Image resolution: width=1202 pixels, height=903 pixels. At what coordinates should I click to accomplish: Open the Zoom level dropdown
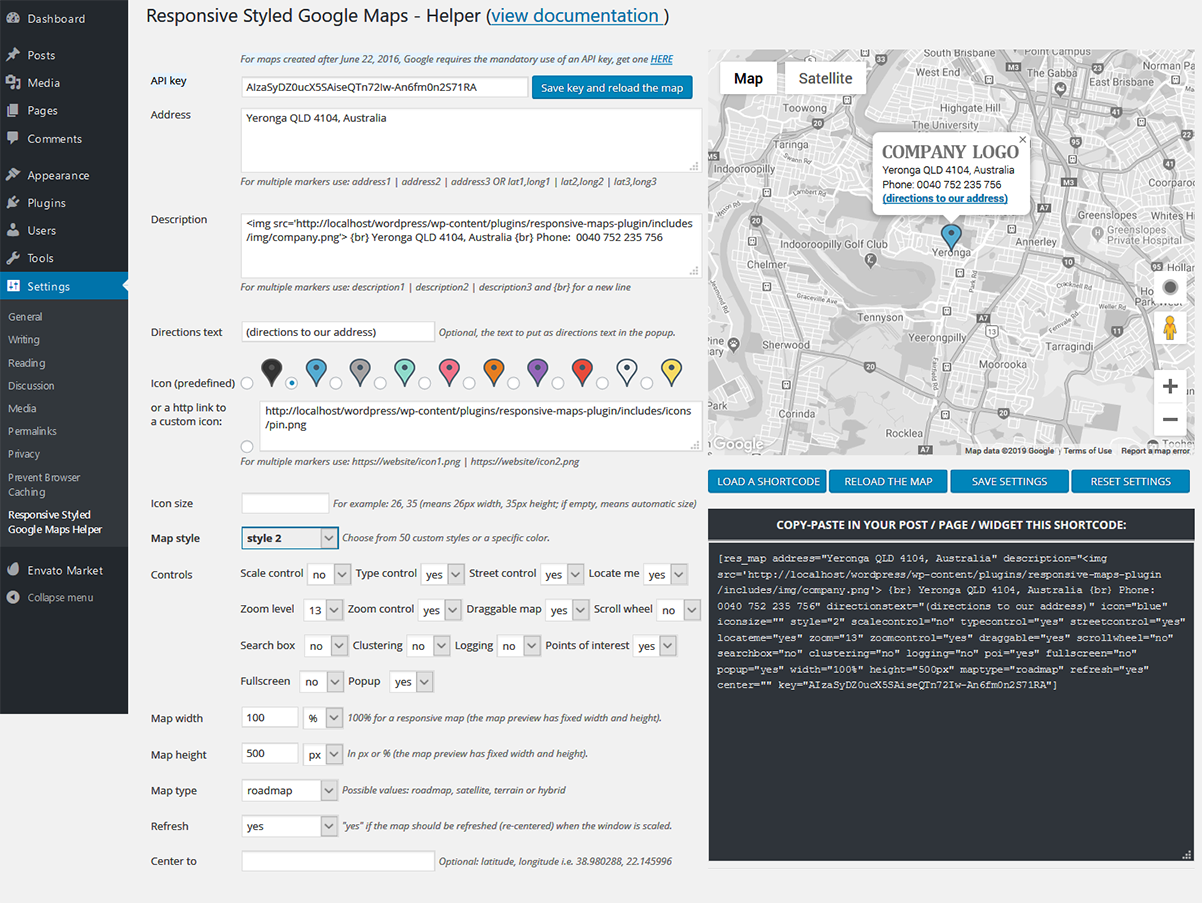[323, 610]
